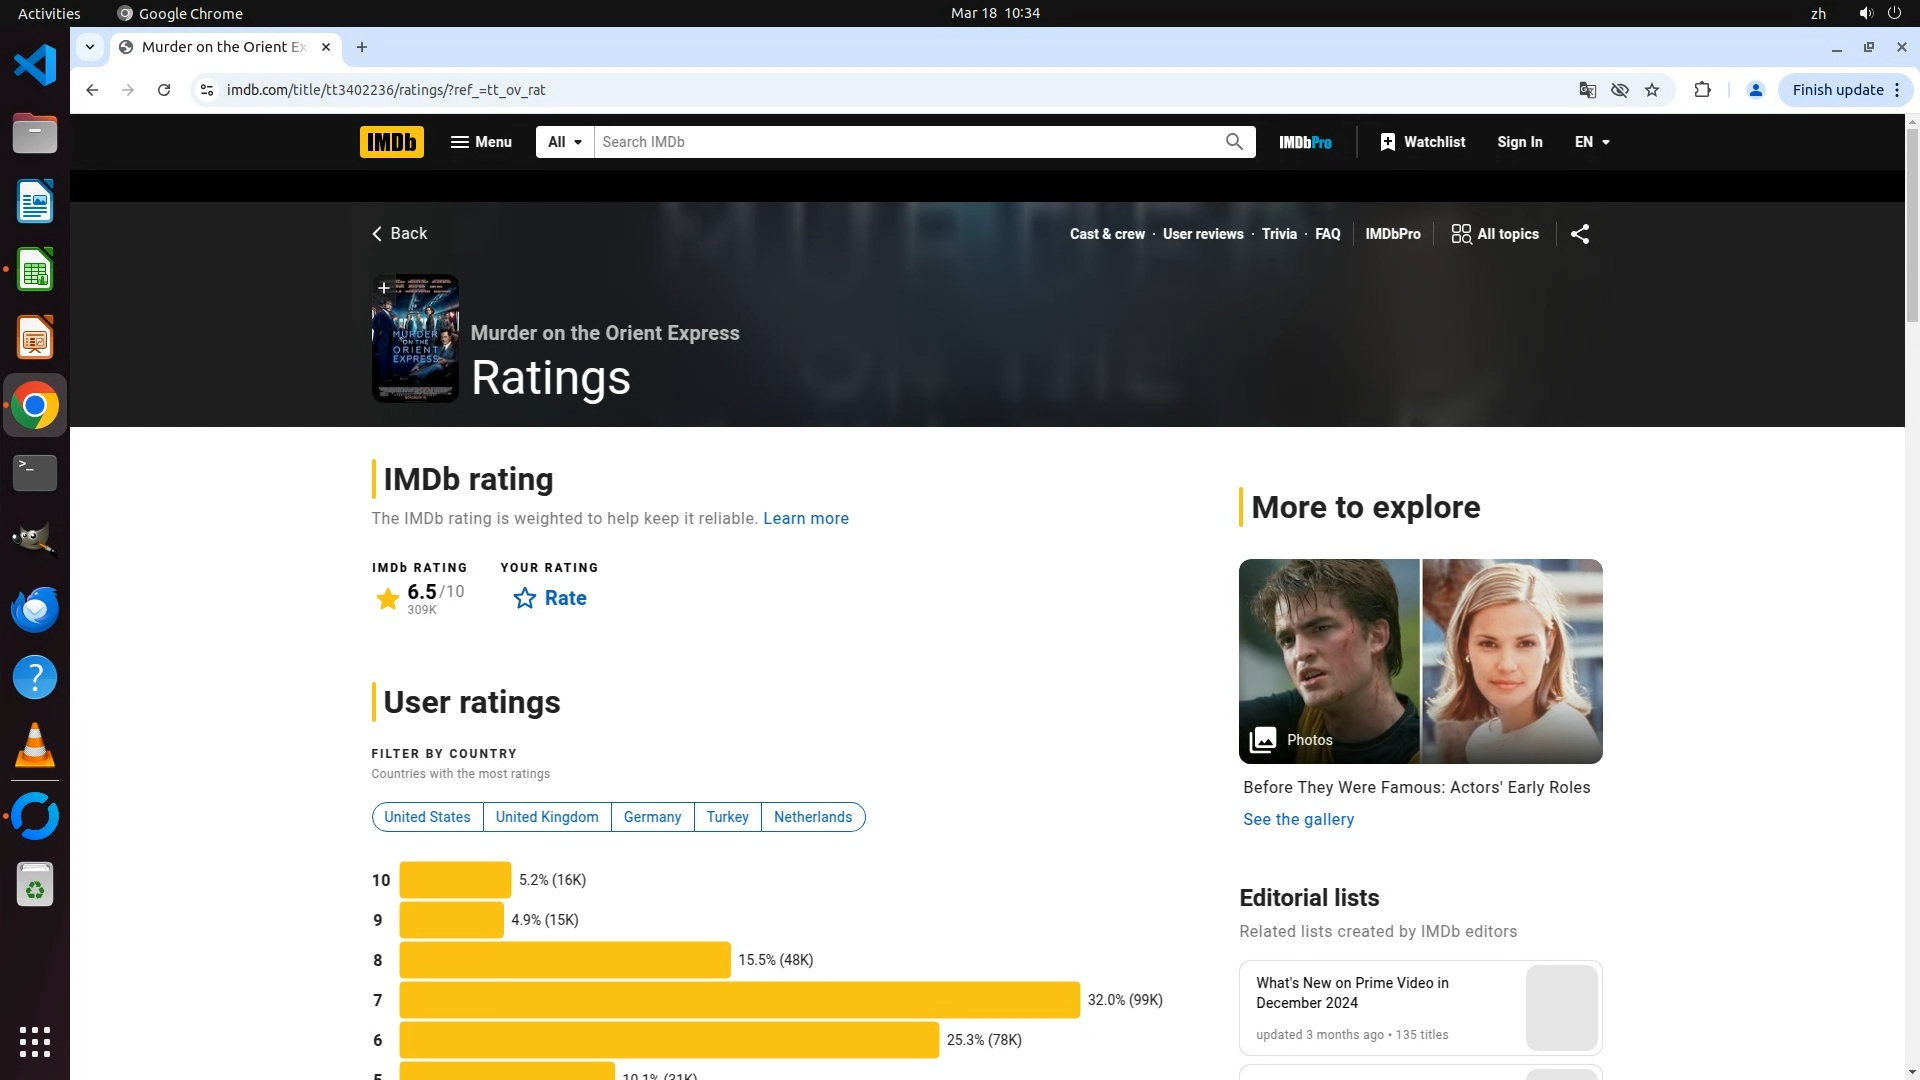Bookmark this page with star icon
1920x1080 pixels.
coord(1652,90)
